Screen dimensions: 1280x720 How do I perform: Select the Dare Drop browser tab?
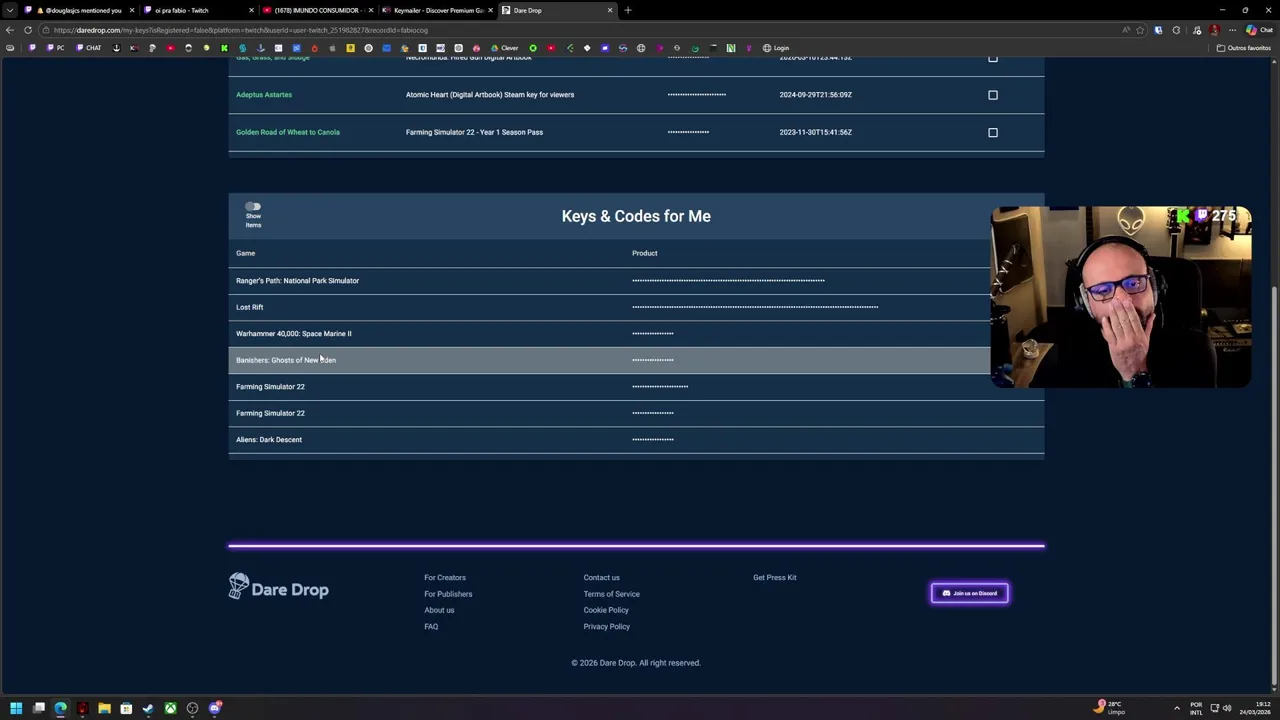pos(555,10)
